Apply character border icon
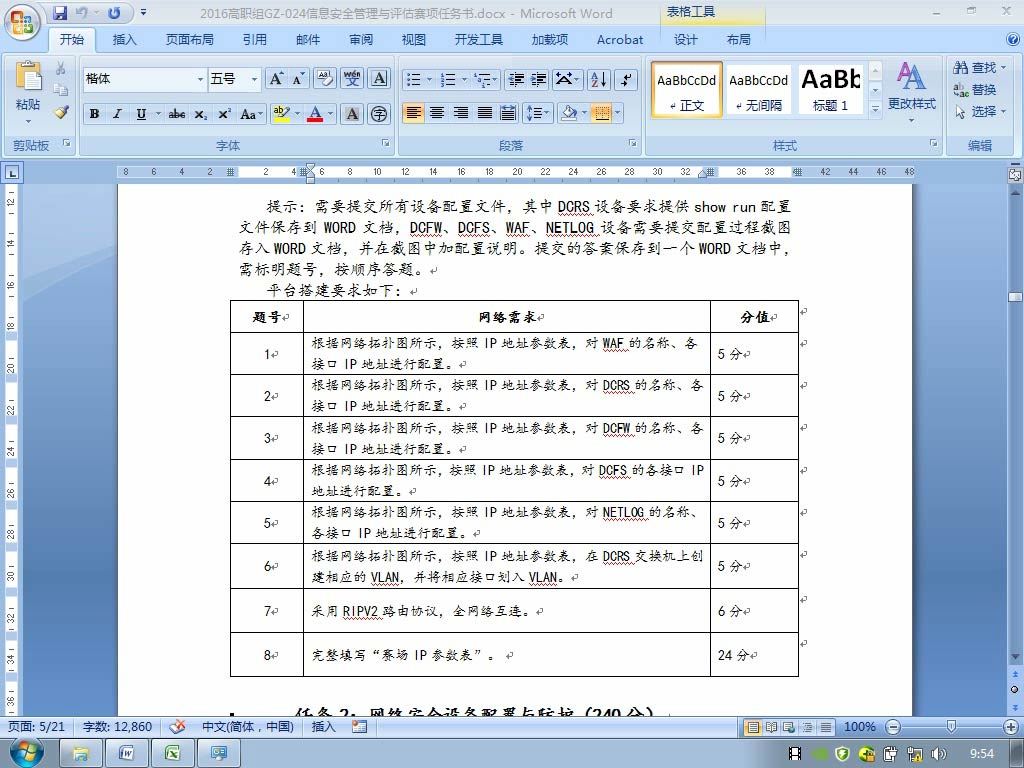This screenshot has height=768, width=1024. (x=379, y=79)
